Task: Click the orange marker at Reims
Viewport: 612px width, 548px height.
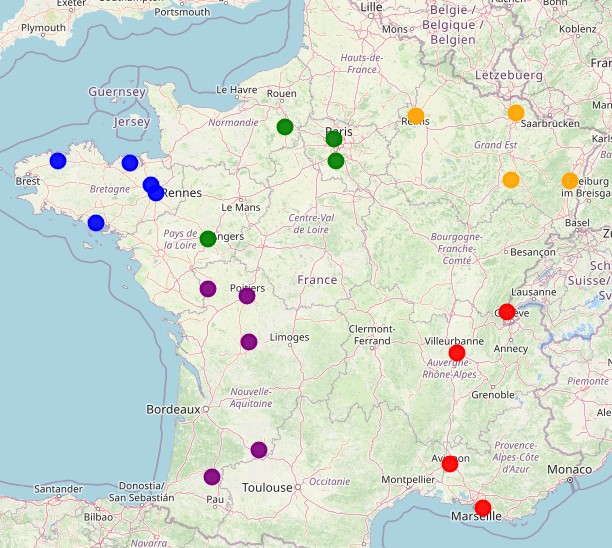Action: coord(416,116)
